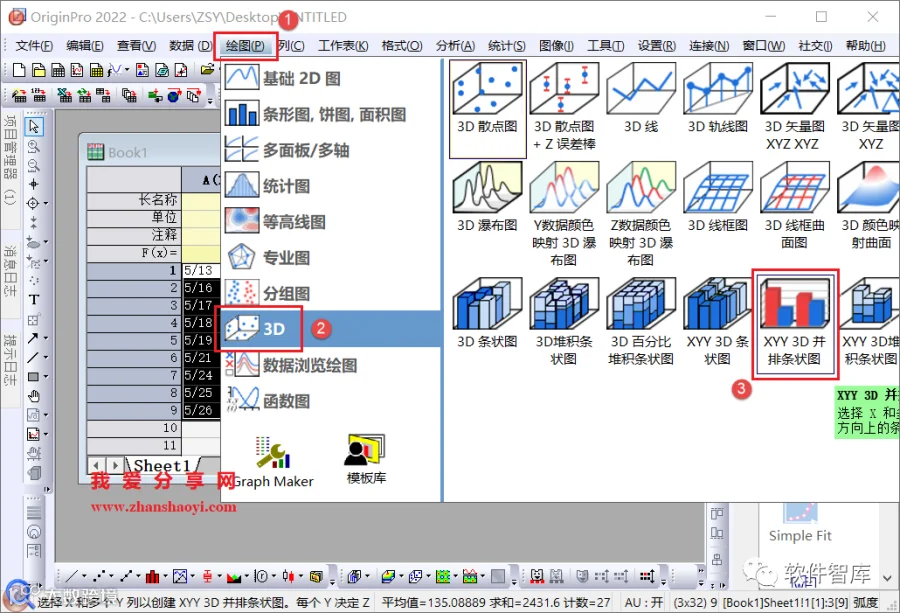Viewport: 900px width, 613px height.
Task: Click row header 10 in Book1
Action: coord(134,428)
